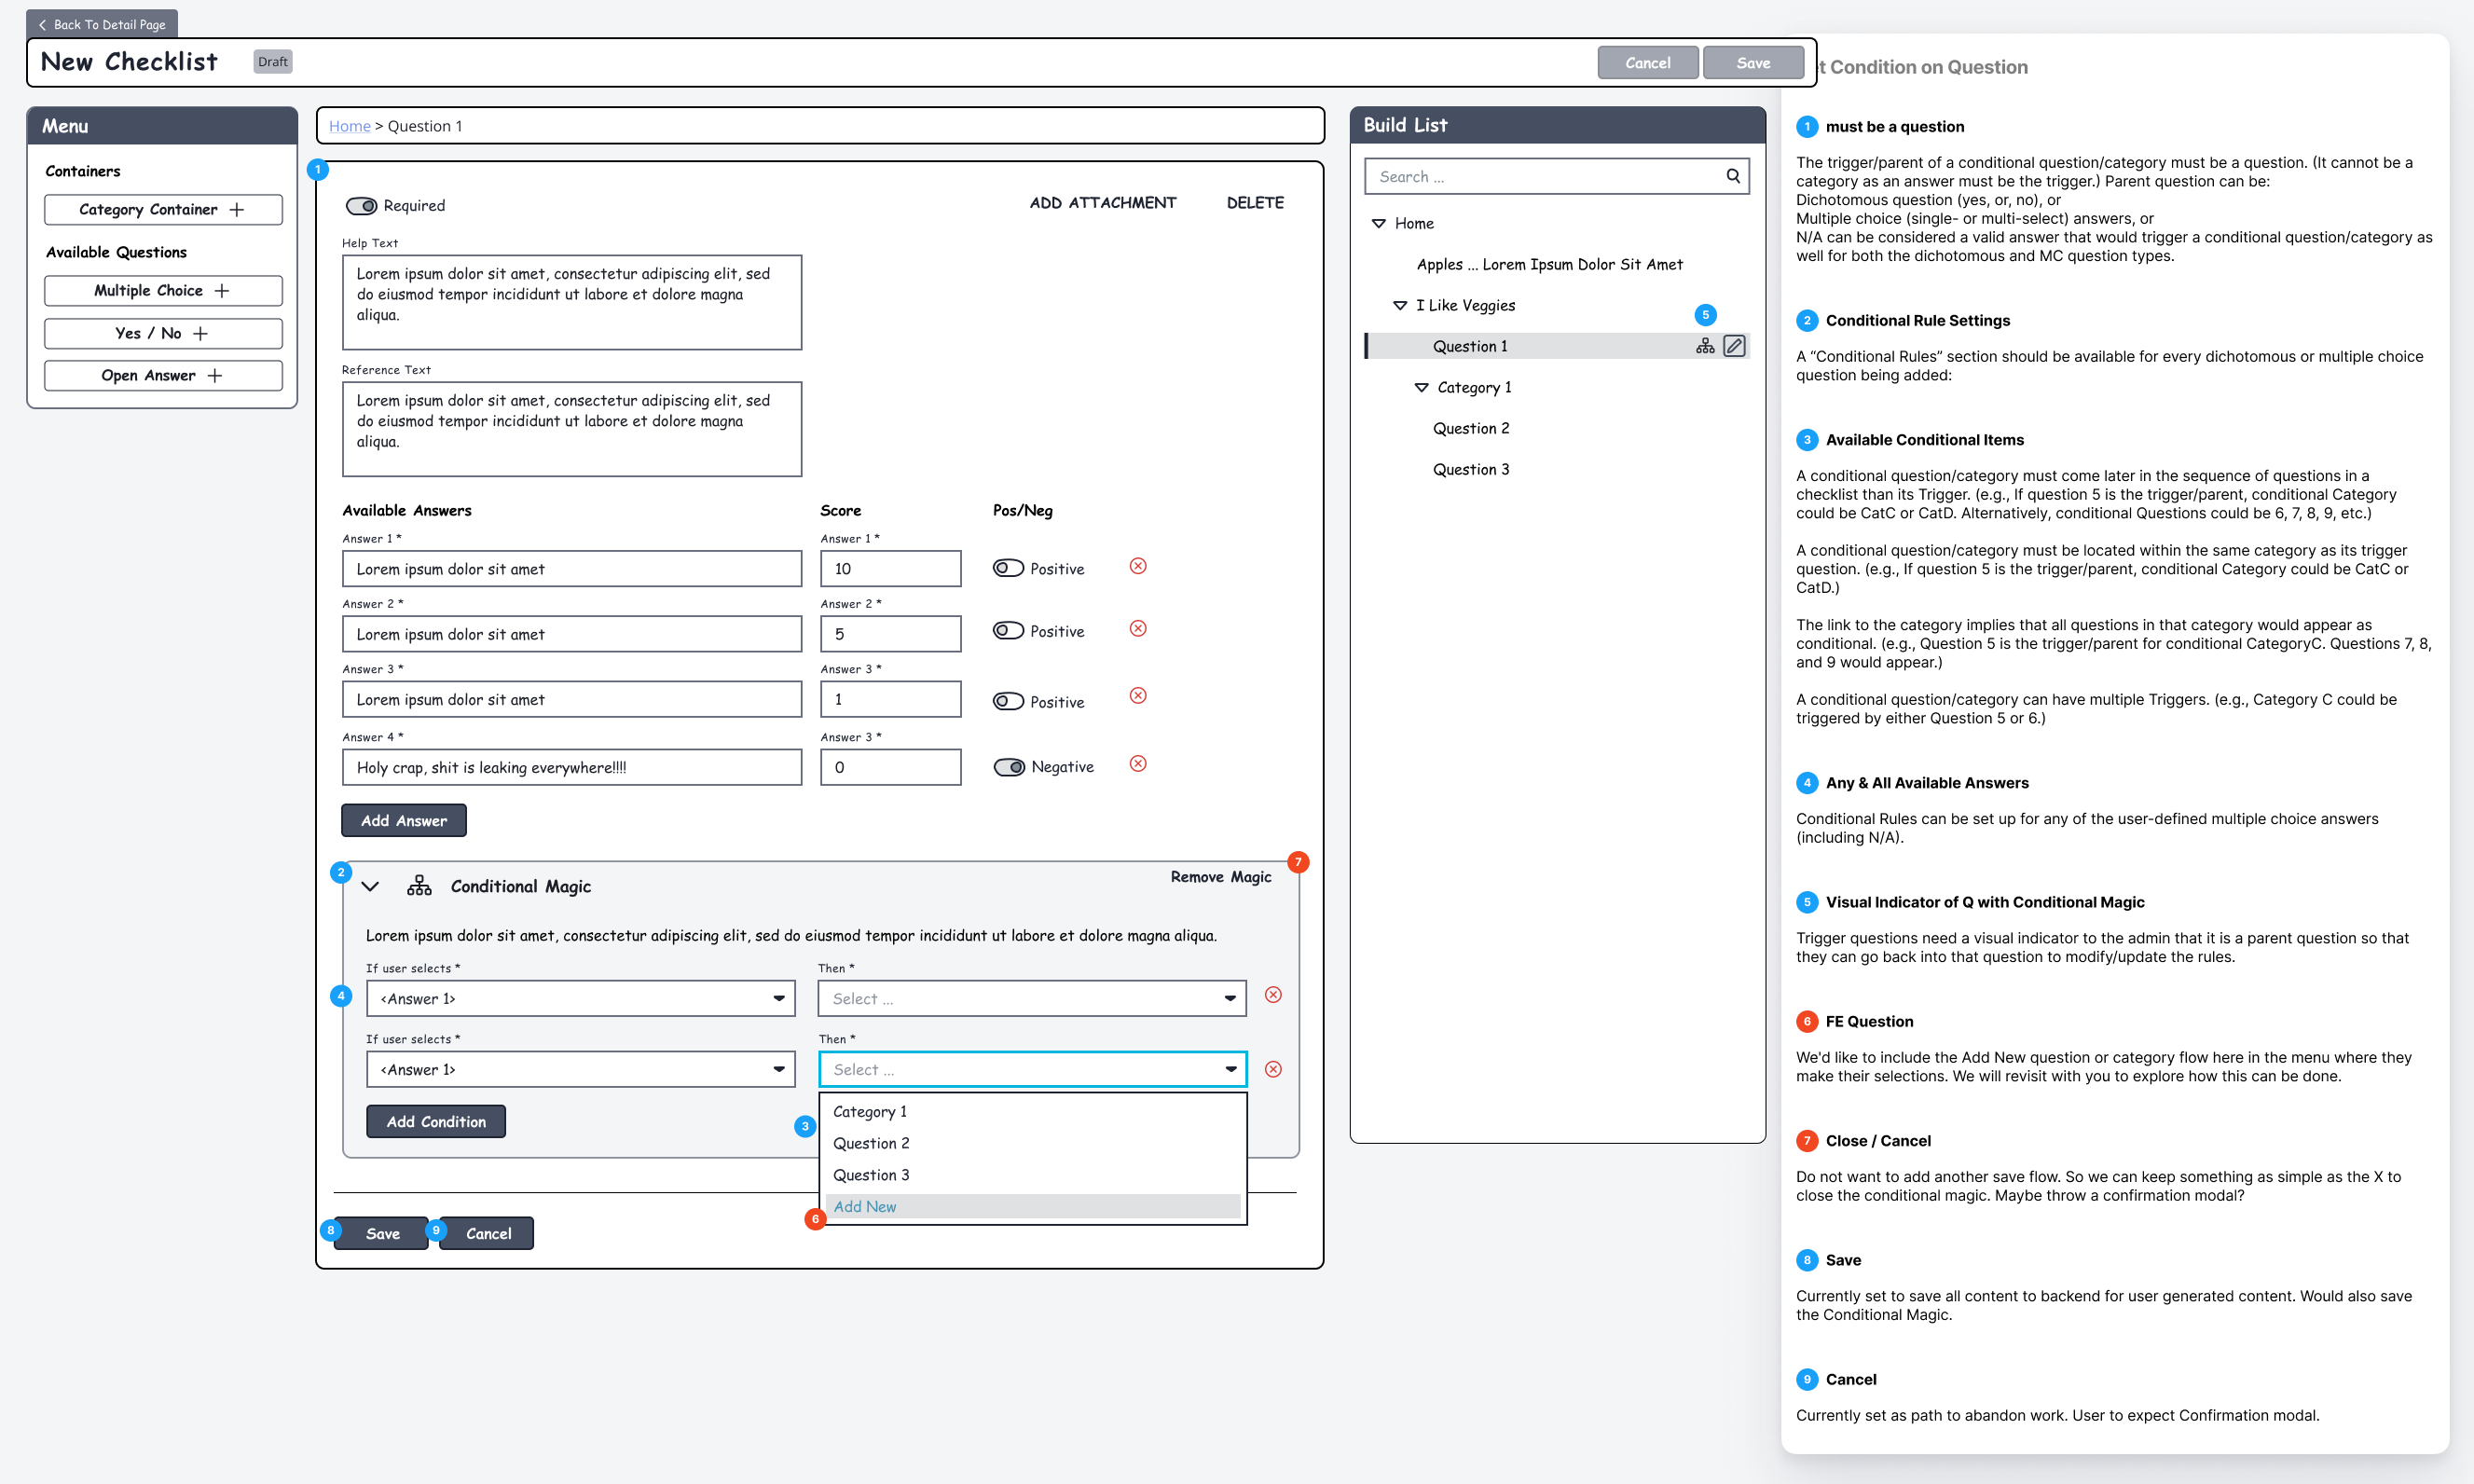2474x1484 pixels.
Task: Click the plus icon on Yes / No
Action: pos(200,333)
